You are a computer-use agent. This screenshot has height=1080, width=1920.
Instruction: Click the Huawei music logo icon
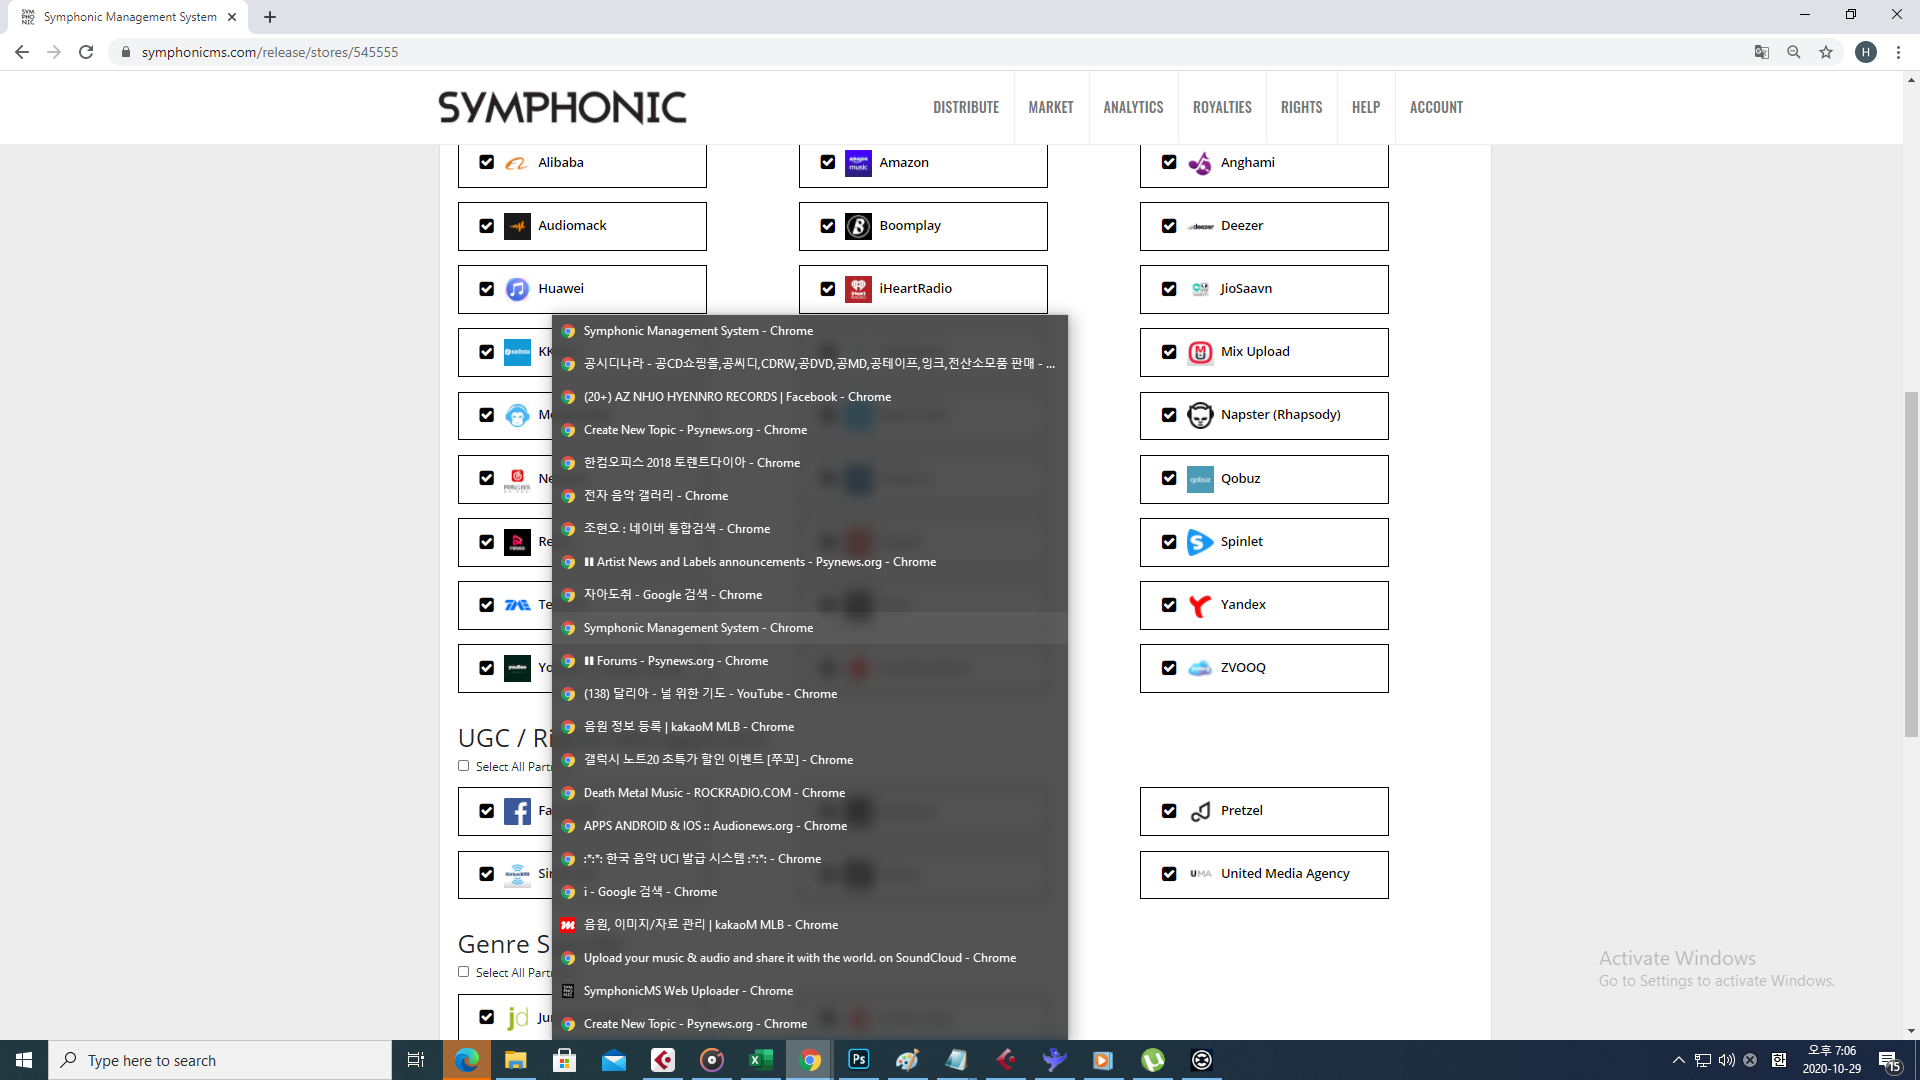click(x=517, y=289)
